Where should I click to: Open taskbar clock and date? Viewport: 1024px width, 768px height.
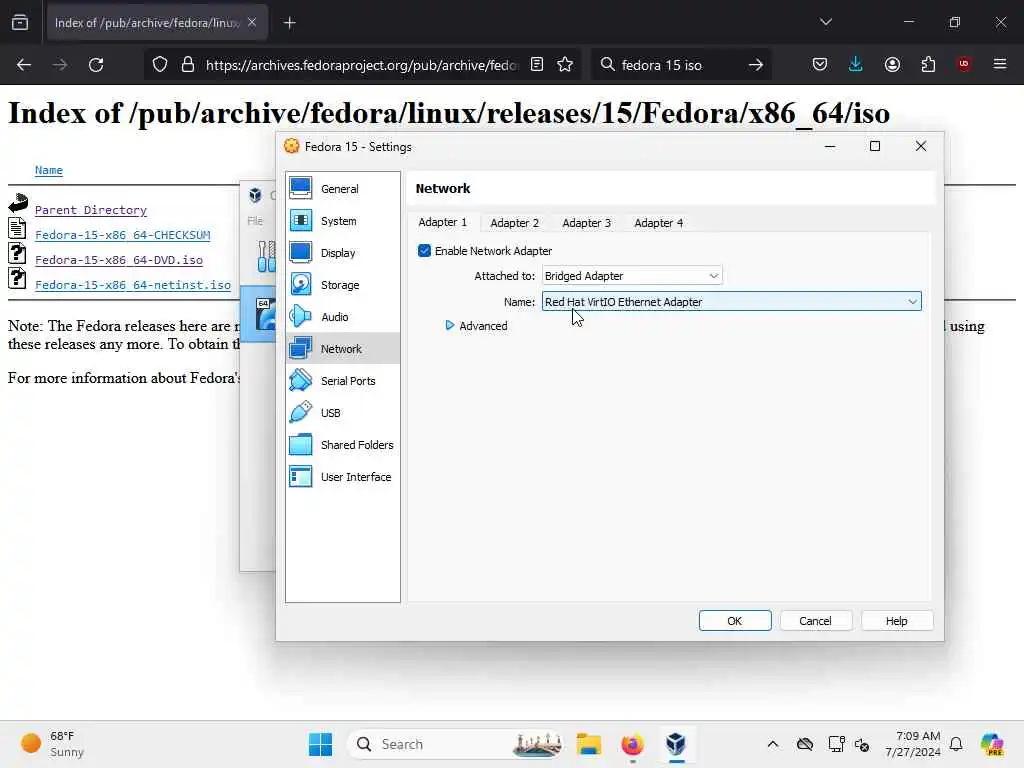pyautogui.click(x=913, y=744)
